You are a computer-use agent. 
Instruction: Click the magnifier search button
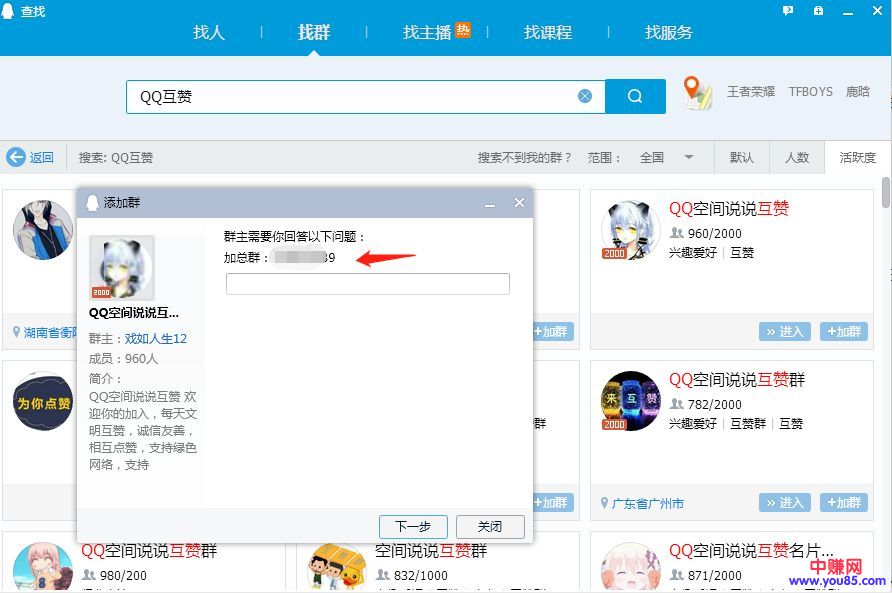click(635, 96)
